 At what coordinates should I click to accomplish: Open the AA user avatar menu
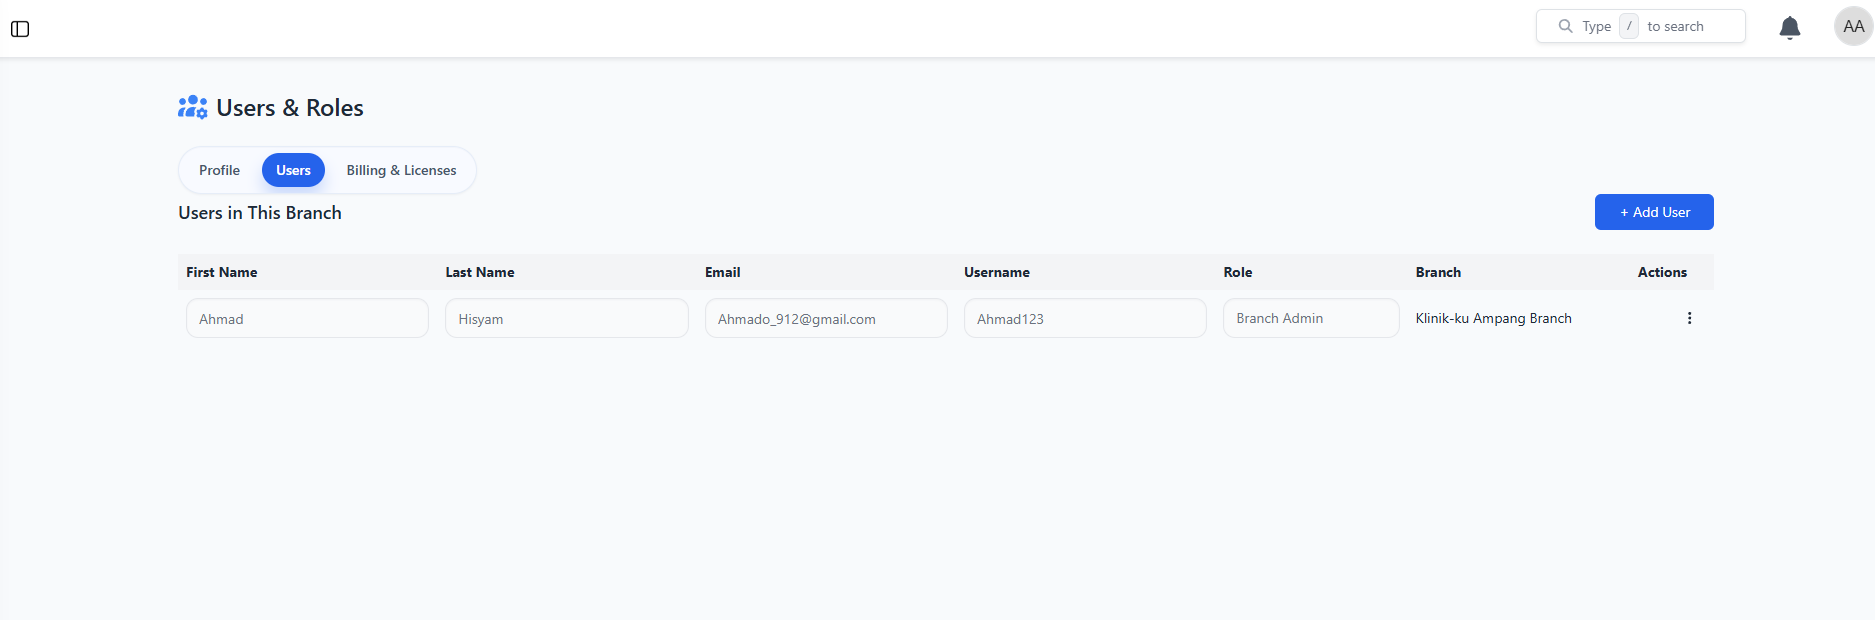(x=1853, y=27)
